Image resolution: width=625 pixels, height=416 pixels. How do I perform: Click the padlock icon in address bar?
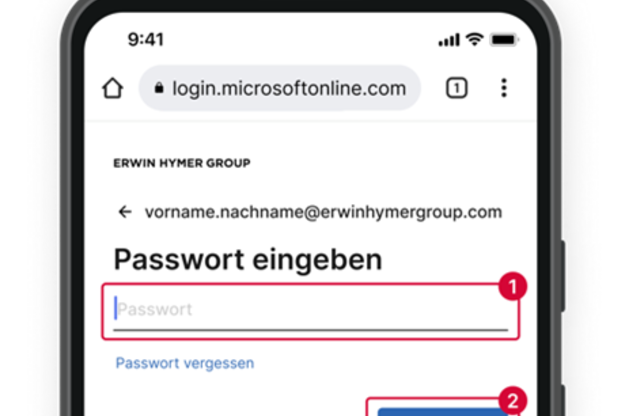pyautogui.click(x=159, y=88)
